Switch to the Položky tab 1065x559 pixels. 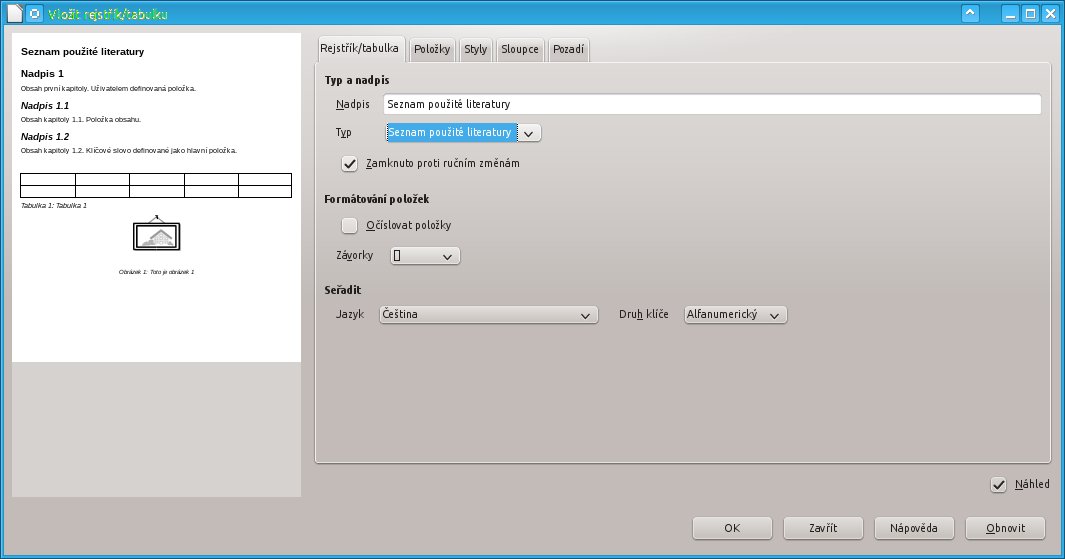(433, 49)
